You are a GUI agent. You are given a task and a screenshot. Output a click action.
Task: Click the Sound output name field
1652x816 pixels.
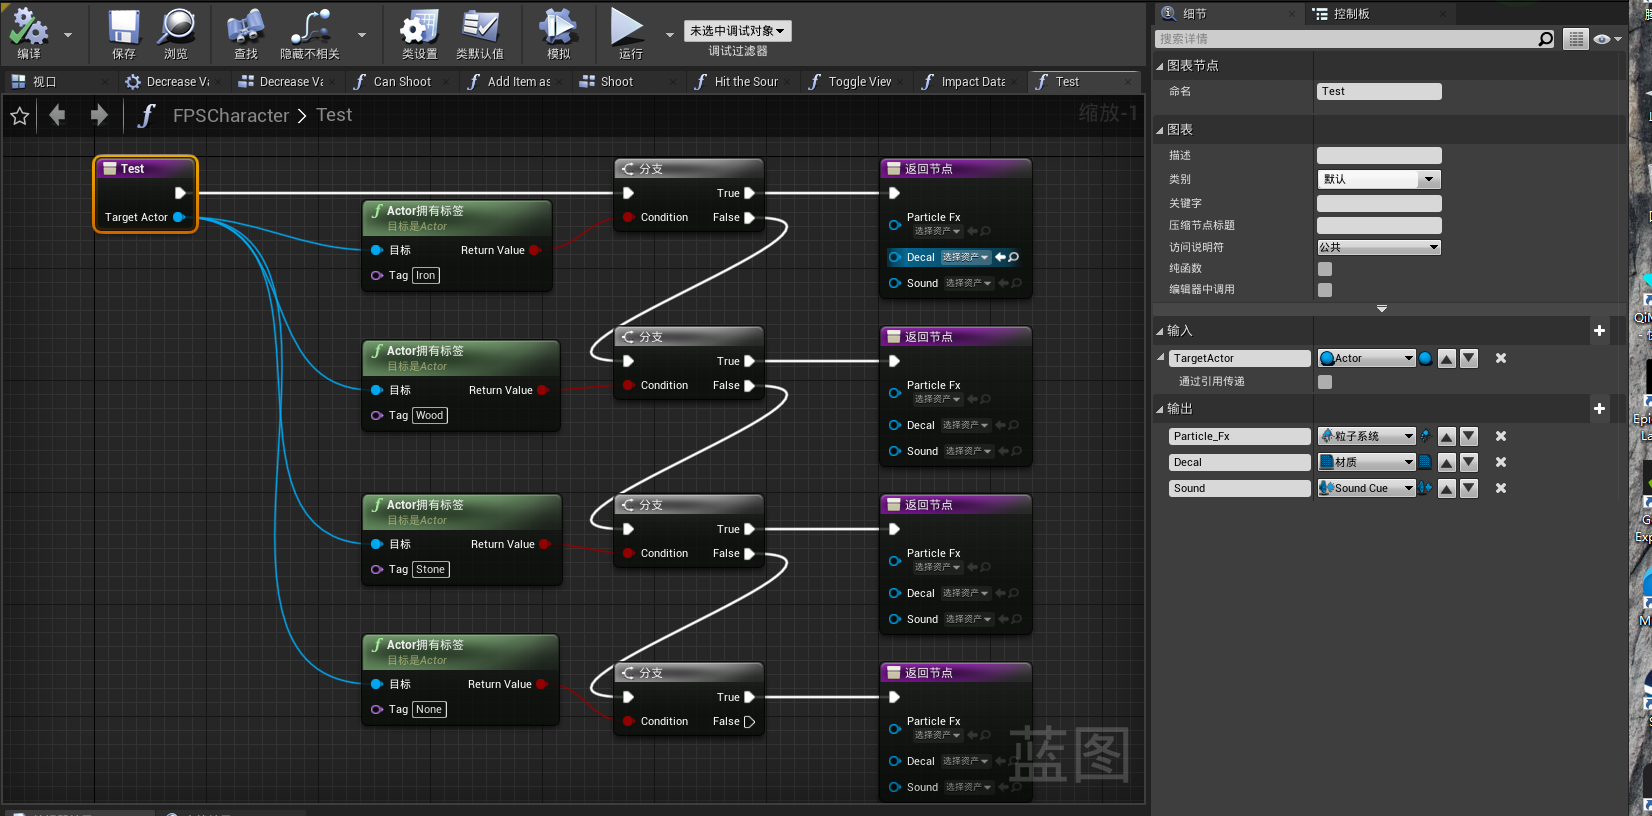pyautogui.click(x=1239, y=488)
